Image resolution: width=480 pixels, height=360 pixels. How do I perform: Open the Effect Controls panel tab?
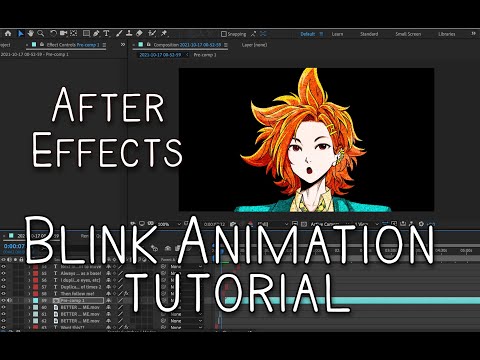pyautogui.click(x=73, y=45)
